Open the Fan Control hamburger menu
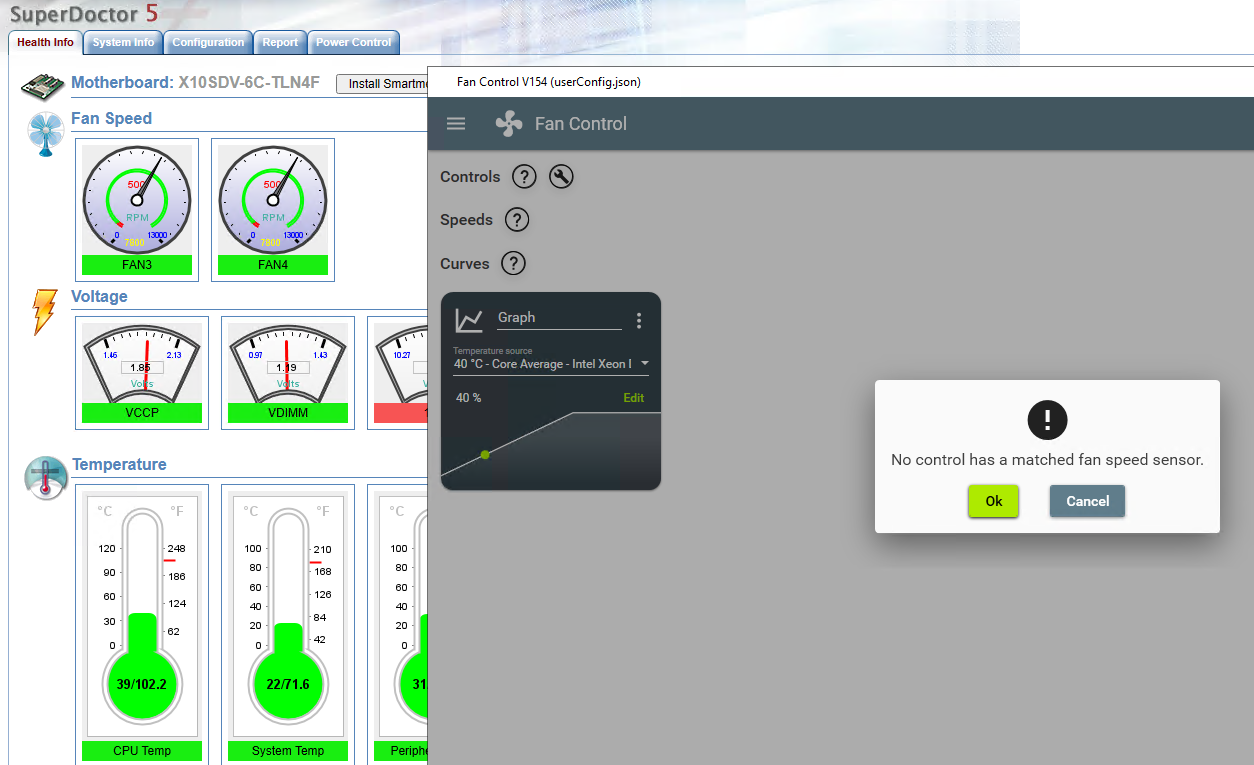This screenshot has width=1254, height=765. (x=456, y=123)
